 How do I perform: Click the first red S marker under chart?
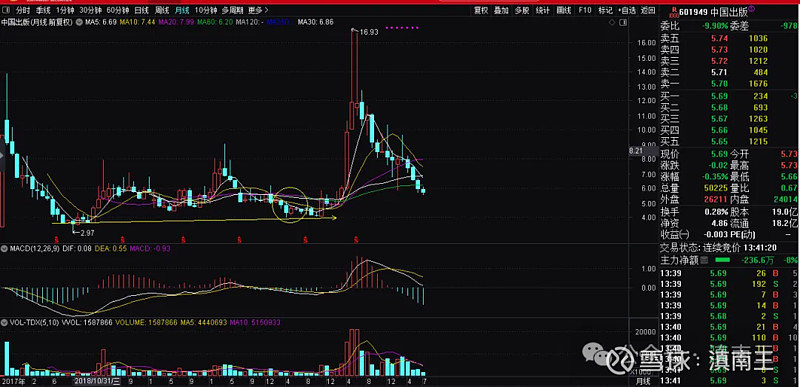pos(57,239)
